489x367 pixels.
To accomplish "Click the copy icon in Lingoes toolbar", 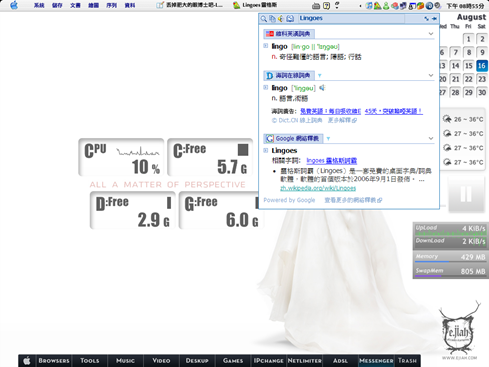I will pos(272,19).
